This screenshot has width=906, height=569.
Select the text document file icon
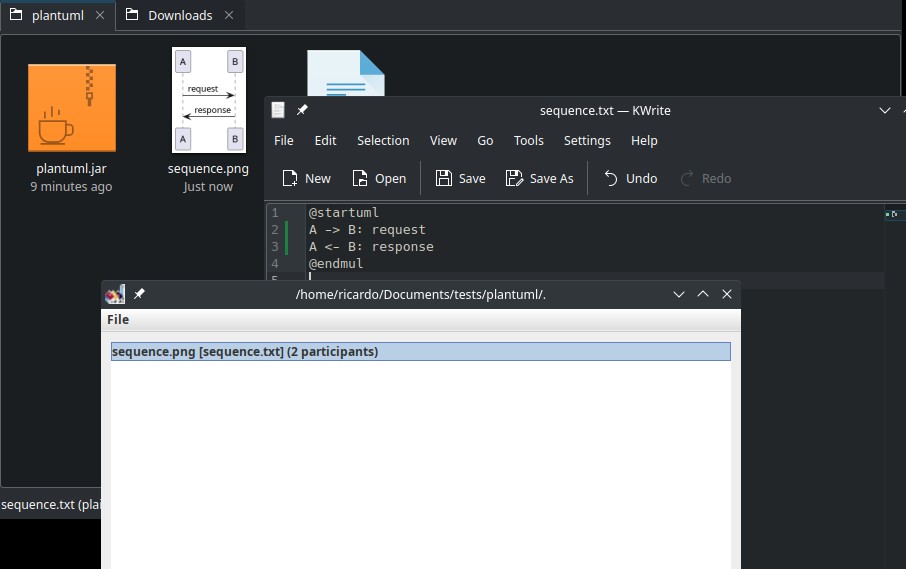[346, 73]
